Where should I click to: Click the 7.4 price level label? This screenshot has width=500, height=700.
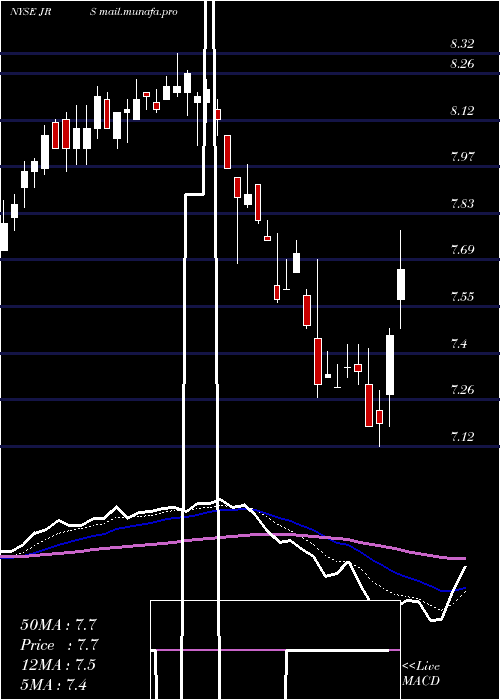(x=459, y=343)
